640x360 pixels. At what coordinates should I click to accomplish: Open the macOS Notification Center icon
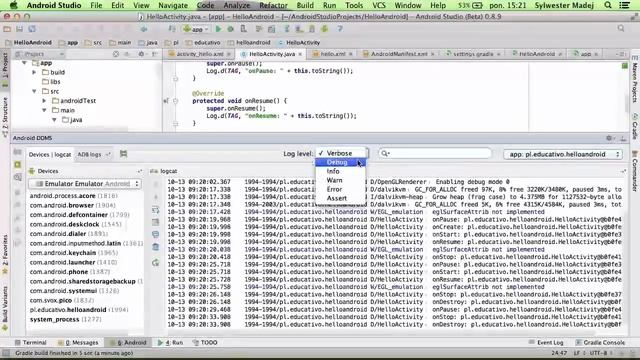624,5
